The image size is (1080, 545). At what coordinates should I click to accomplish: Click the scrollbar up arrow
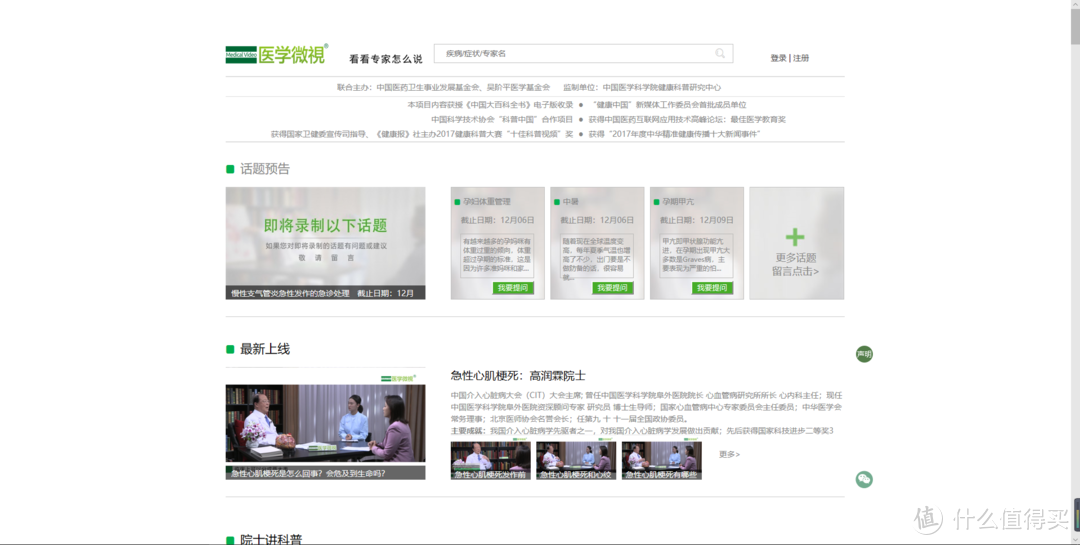1075,5
